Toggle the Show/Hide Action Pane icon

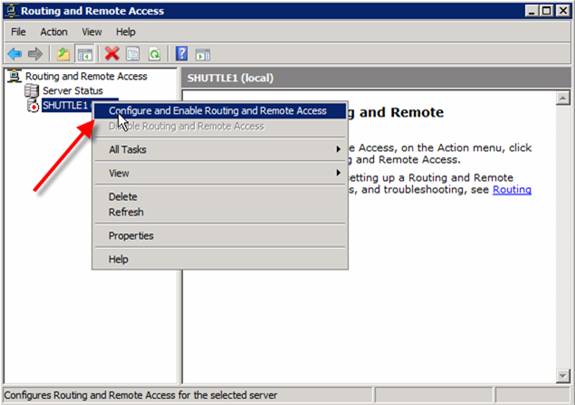click(x=203, y=54)
